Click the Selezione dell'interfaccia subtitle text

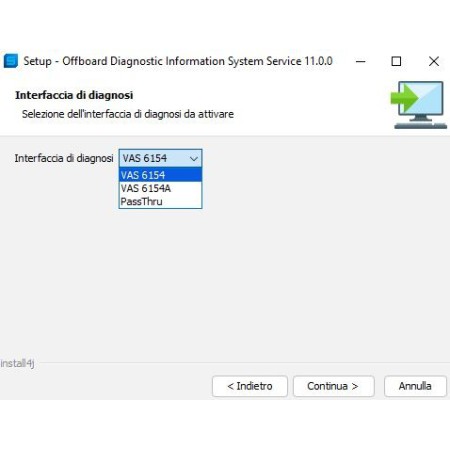pos(128,114)
